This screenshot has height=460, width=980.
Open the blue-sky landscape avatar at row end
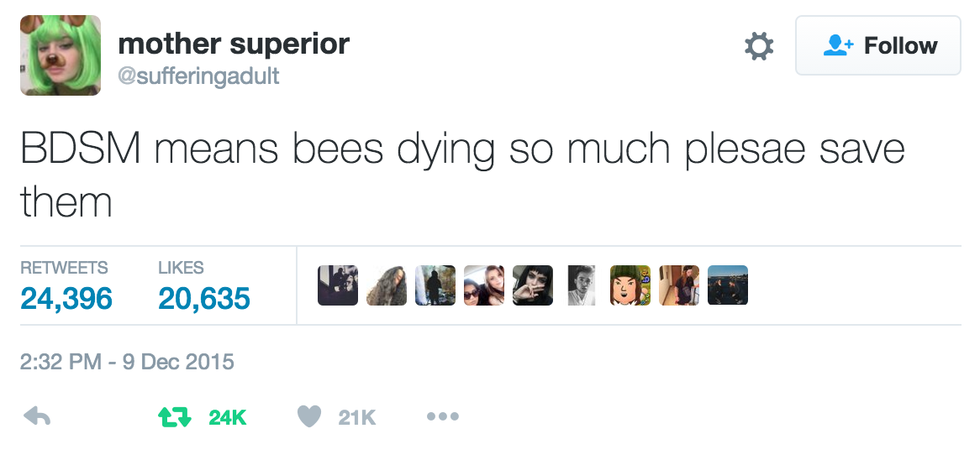click(727, 285)
